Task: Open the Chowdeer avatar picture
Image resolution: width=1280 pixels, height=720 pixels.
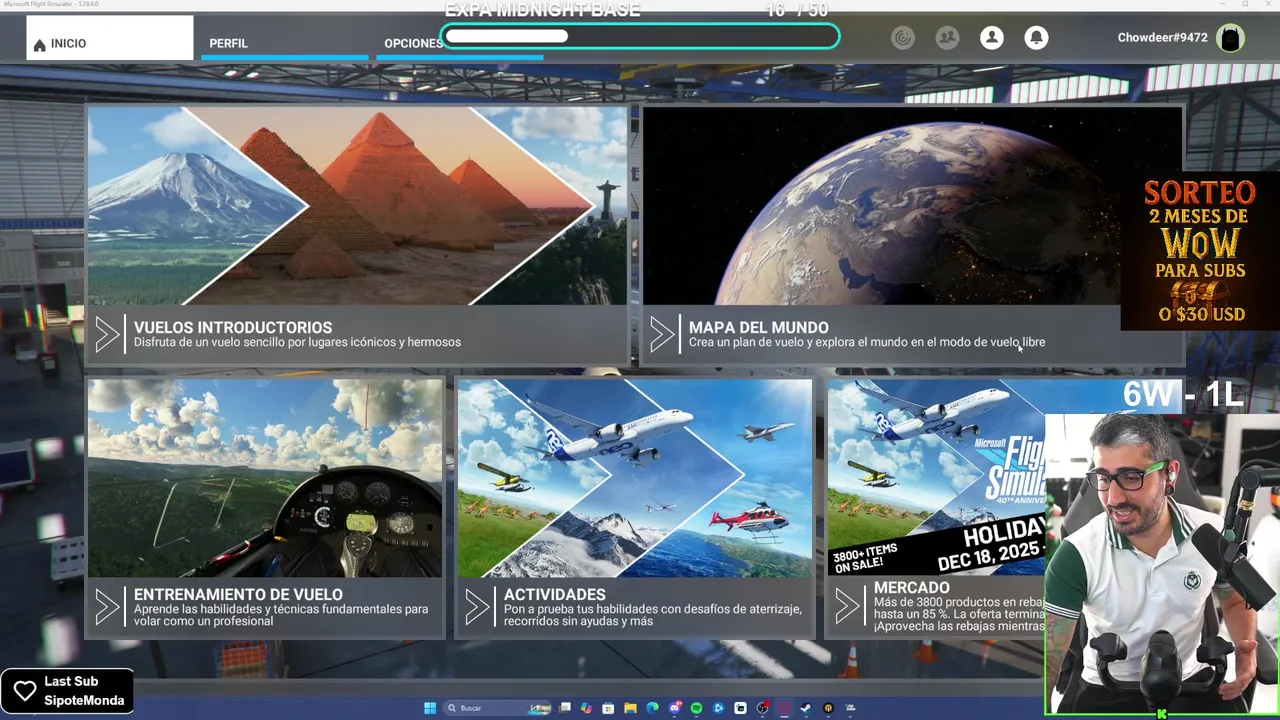Action: click(x=1231, y=38)
